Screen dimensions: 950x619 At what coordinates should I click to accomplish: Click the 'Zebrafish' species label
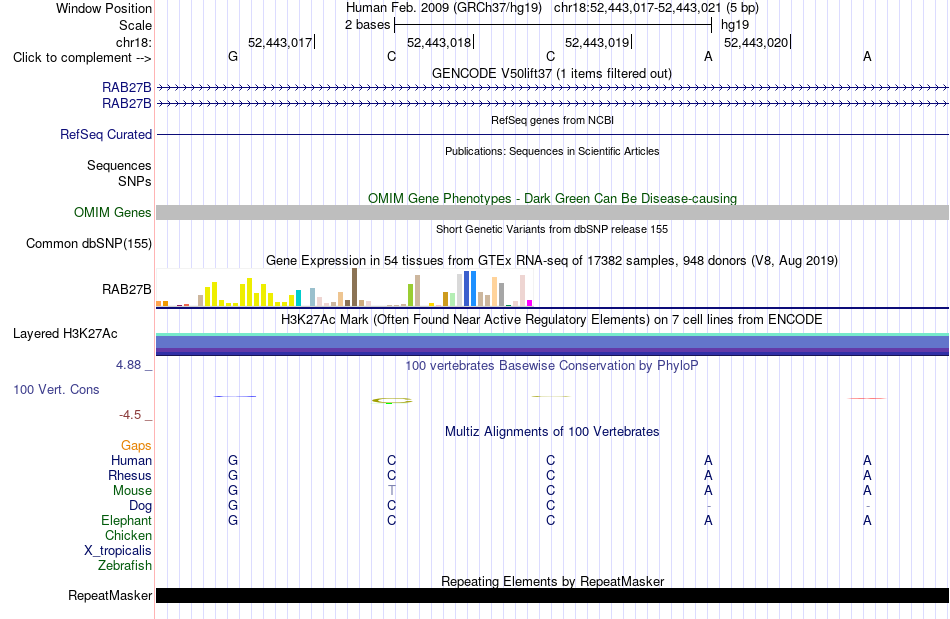point(125,565)
